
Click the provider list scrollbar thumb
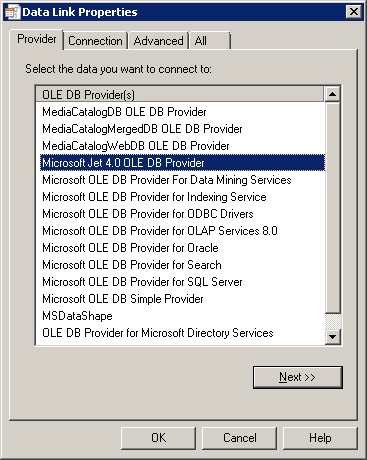pos(332,208)
